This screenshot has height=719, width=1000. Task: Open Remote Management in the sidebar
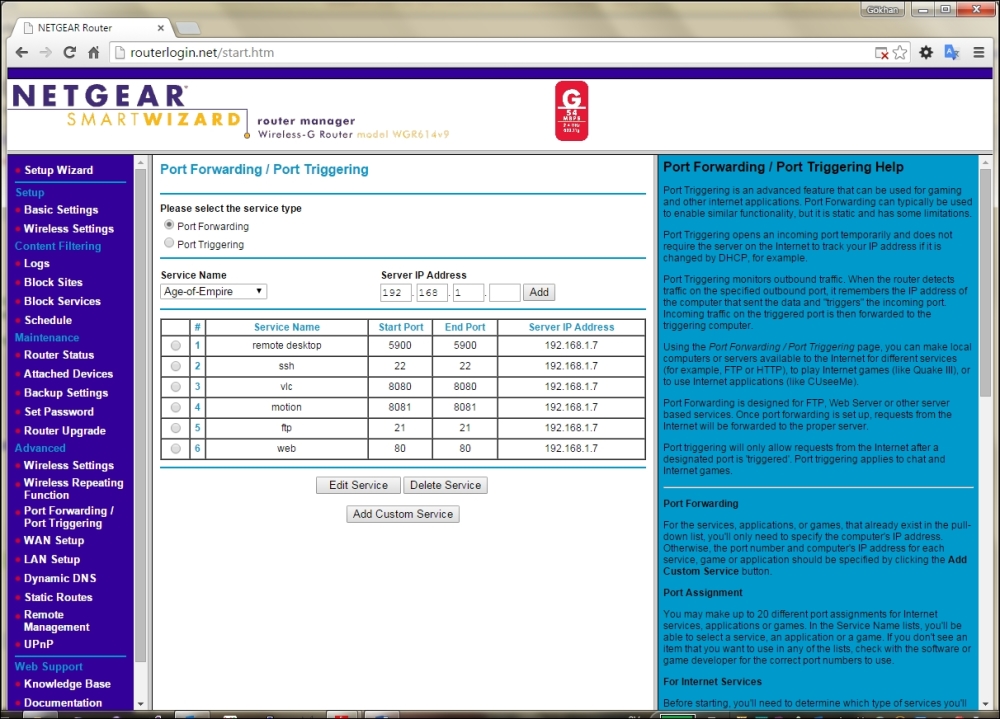coord(57,621)
